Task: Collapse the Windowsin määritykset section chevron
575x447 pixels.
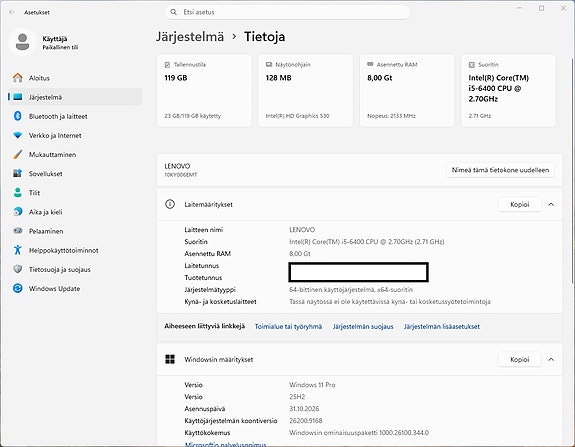Action: click(x=551, y=359)
